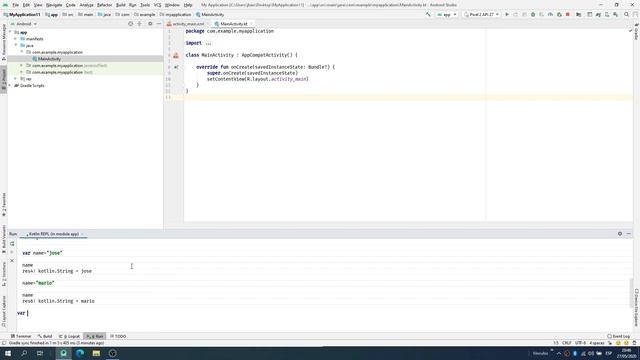The image size is (640, 360).
Task: Open the Event Log
Action: (619, 336)
